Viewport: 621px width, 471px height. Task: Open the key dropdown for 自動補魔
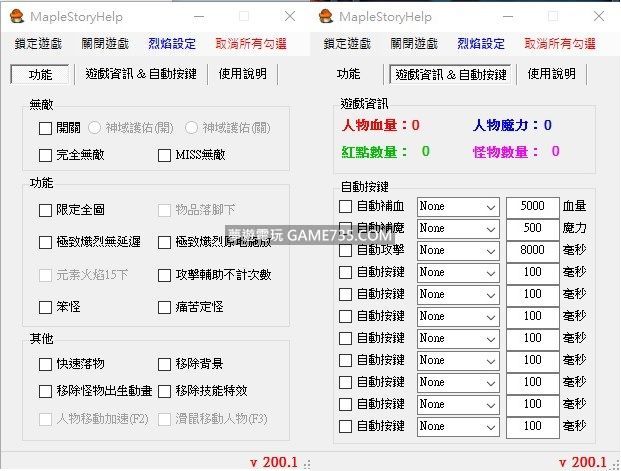point(458,229)
